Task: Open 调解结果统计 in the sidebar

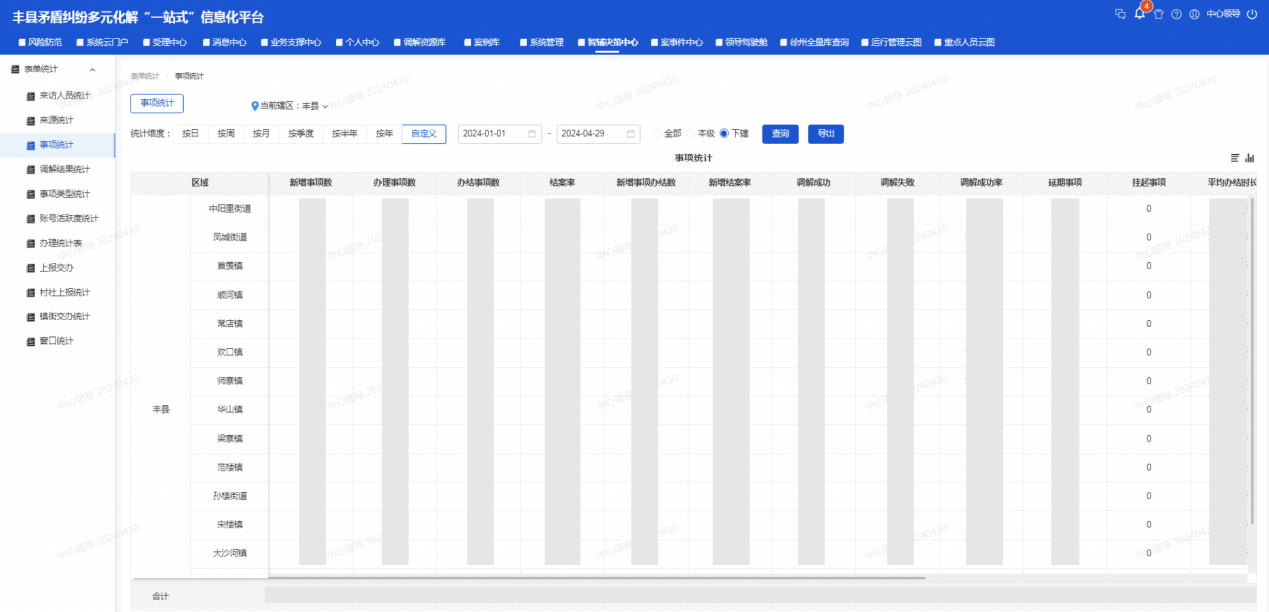Action: click(64, 169)
